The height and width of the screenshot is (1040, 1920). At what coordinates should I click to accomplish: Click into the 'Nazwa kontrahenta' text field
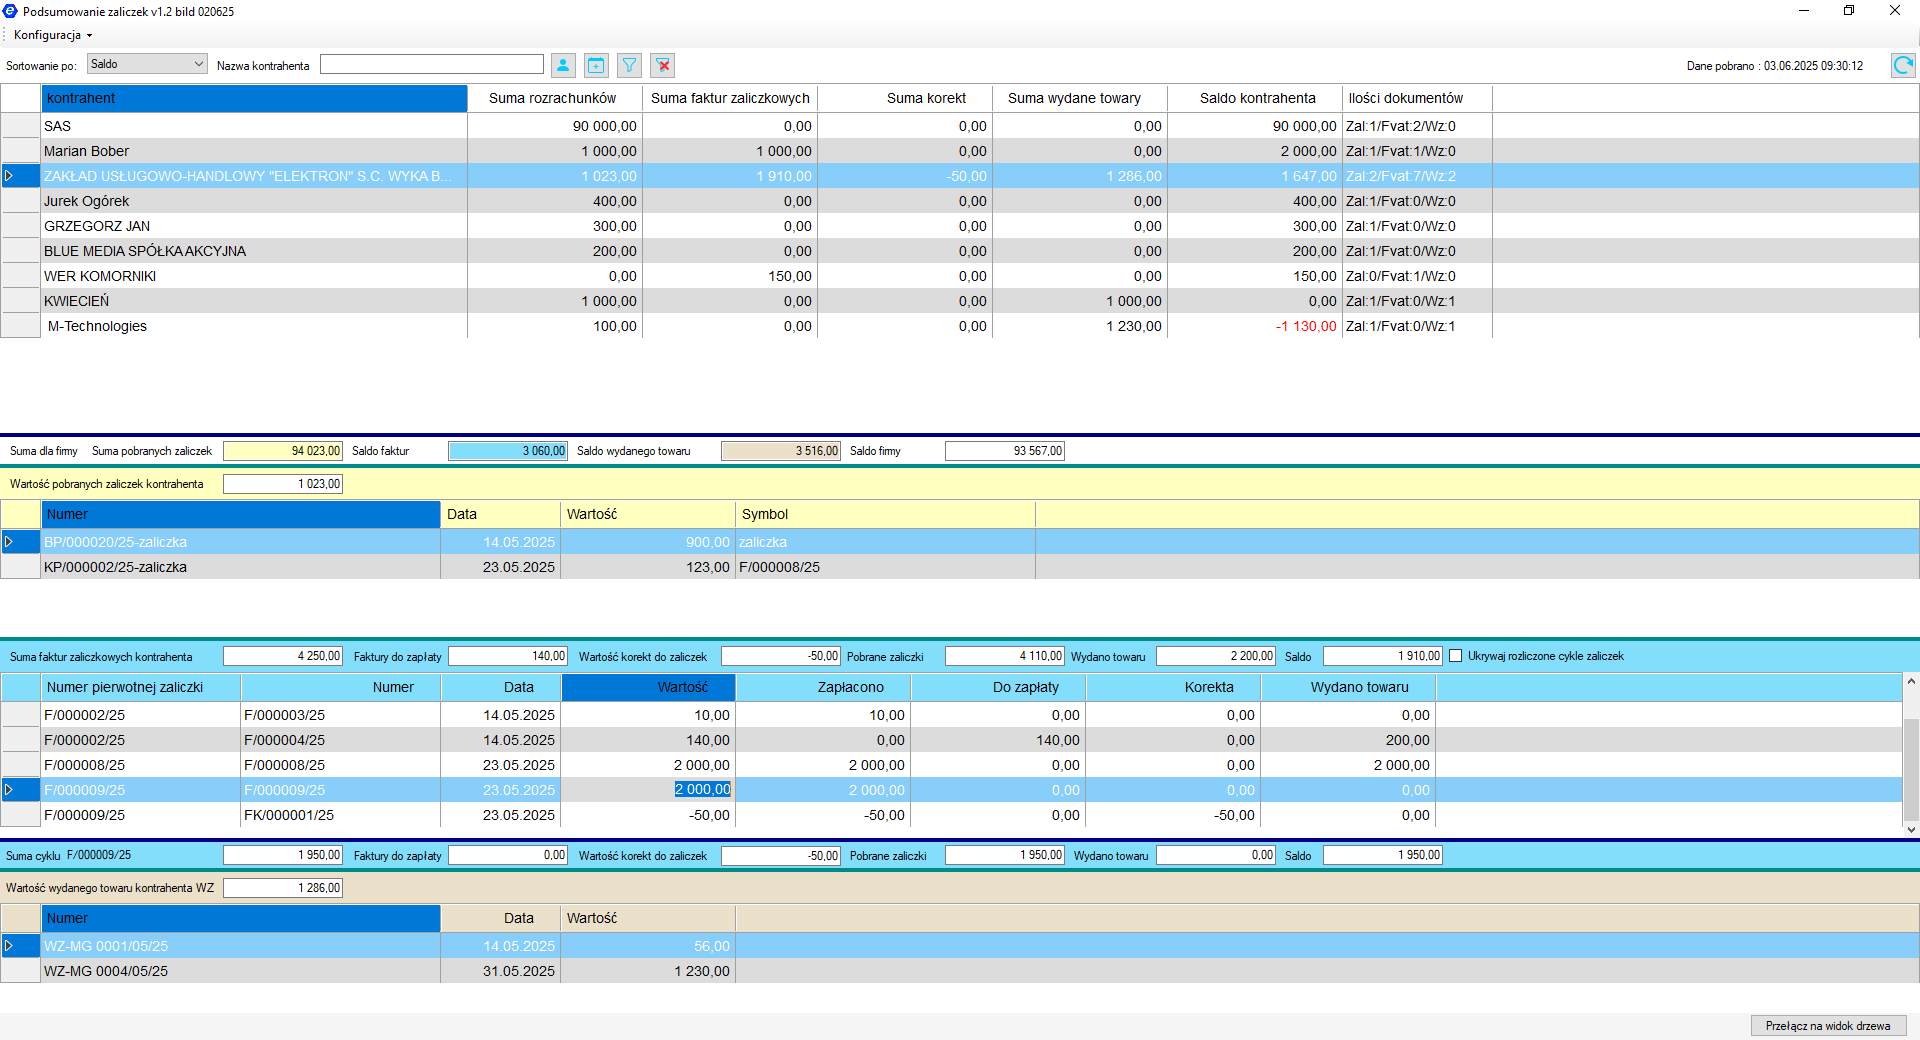(x=431, y=65)
